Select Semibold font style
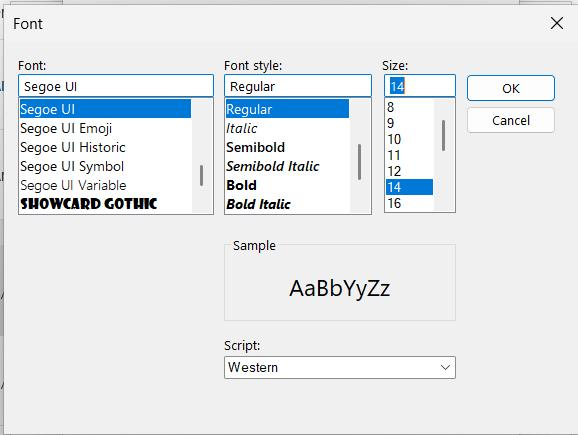 (287, 147)
